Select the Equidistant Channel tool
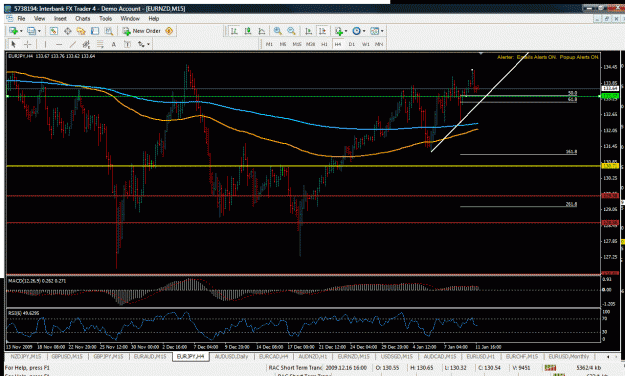This screenshot has width=625, height=376. click(86, 44)
